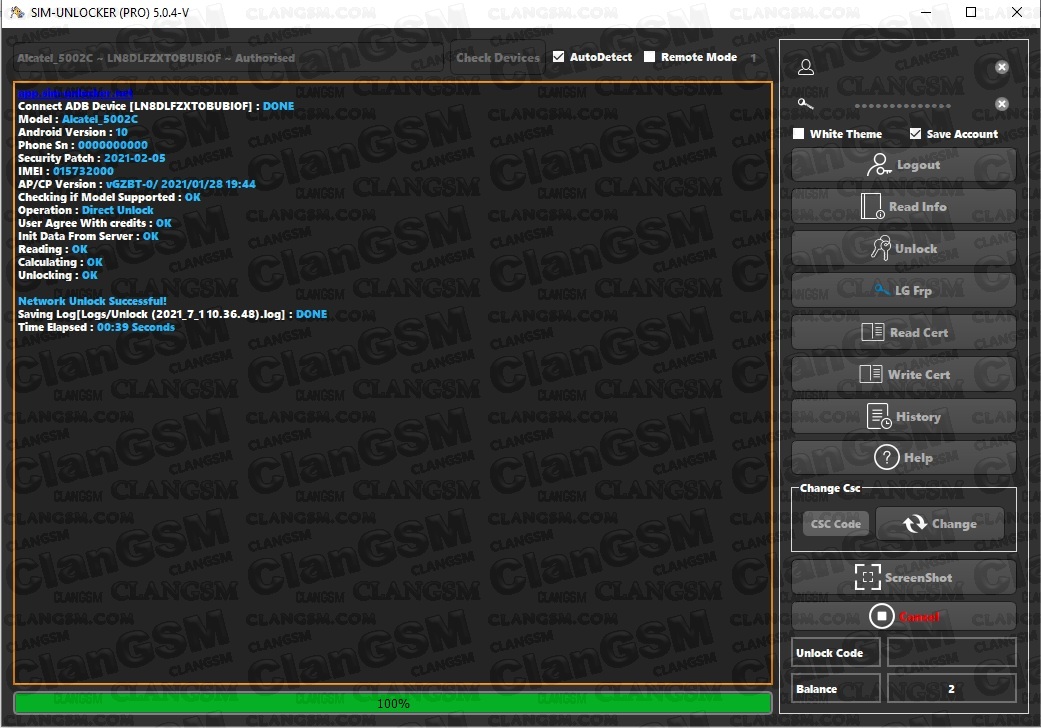1041x728 pixels.
Task: Click the password dots field
Action: click(903, 105)
